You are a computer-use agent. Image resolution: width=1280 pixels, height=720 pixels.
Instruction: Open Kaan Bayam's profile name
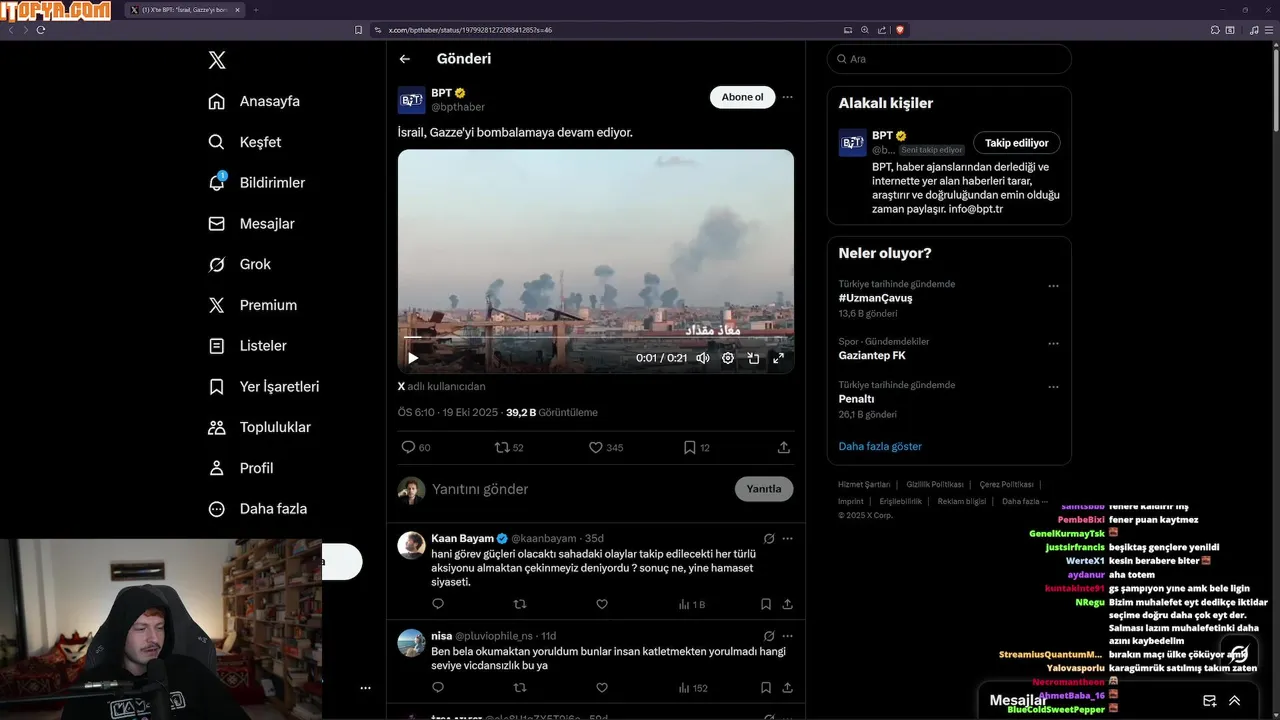point(463,538)
